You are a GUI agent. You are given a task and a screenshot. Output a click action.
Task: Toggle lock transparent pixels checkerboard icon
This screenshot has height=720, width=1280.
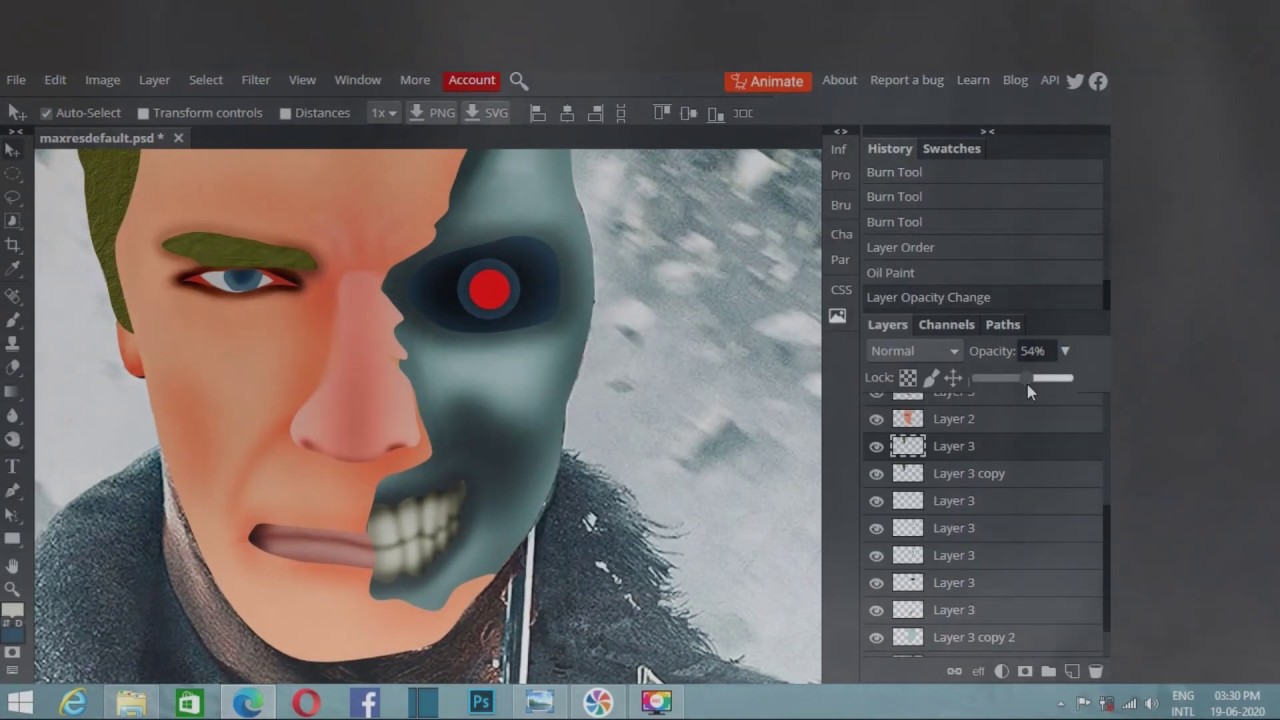click(907, 378)
